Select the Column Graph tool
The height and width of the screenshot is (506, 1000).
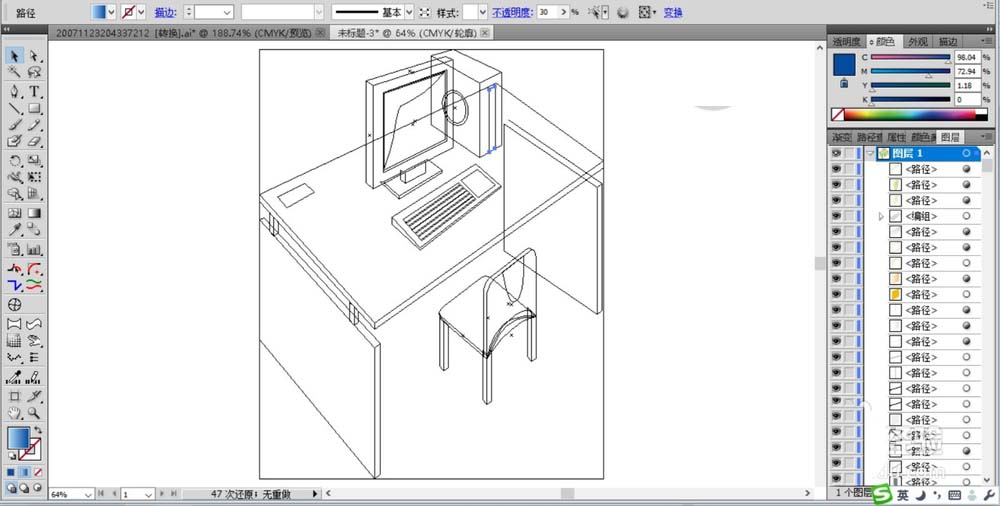coord(34,249)
